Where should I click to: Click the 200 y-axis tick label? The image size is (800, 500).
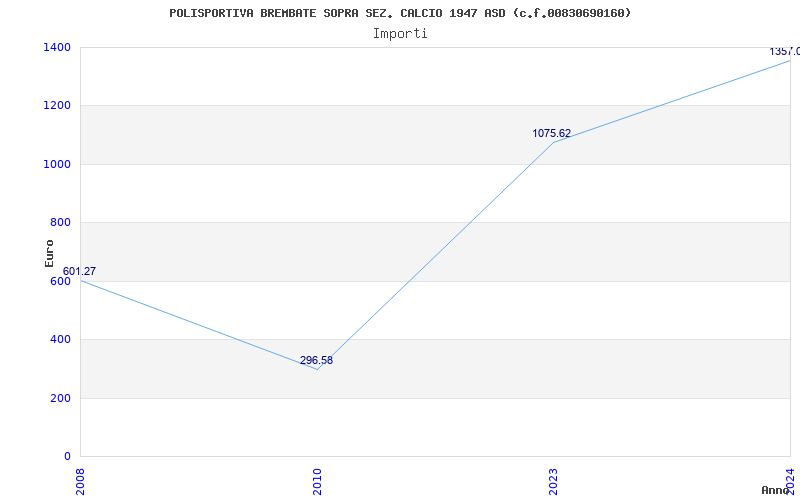coord(60,398)
